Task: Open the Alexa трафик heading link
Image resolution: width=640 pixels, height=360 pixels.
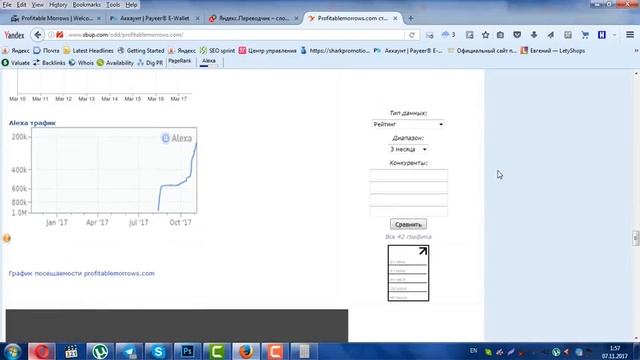Action: click(32, 123)
